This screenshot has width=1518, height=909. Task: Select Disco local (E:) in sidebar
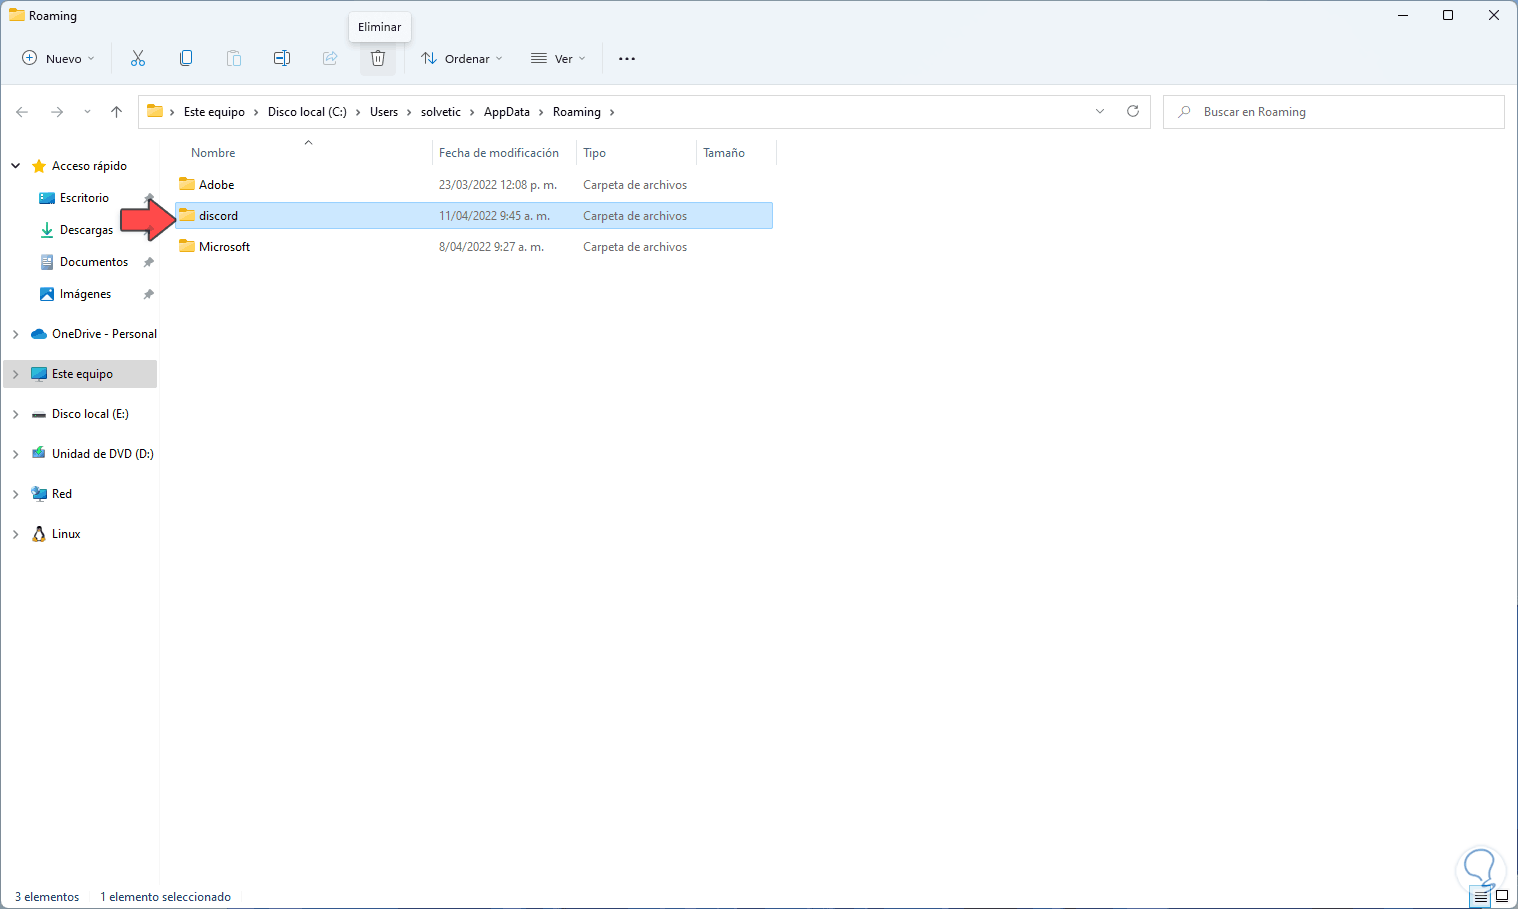tap(90, 414)
